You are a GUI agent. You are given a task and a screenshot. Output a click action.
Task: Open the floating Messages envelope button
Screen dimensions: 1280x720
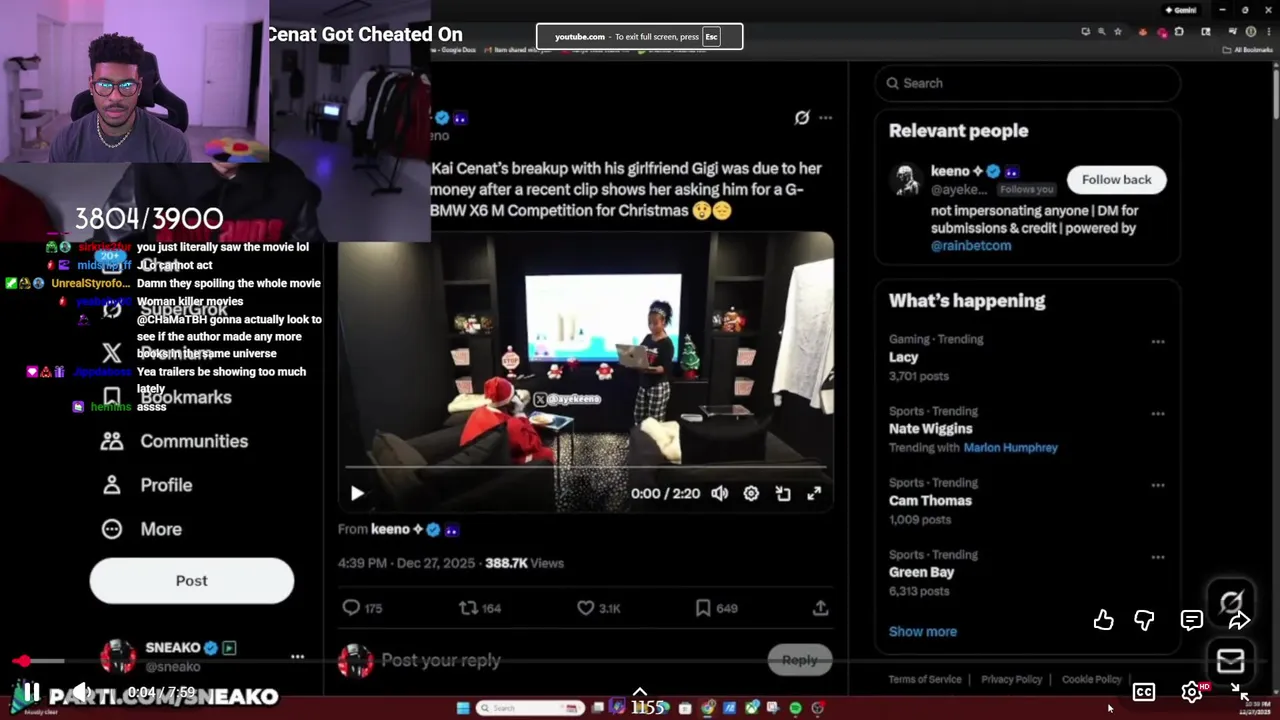(x=1230, y=661)
